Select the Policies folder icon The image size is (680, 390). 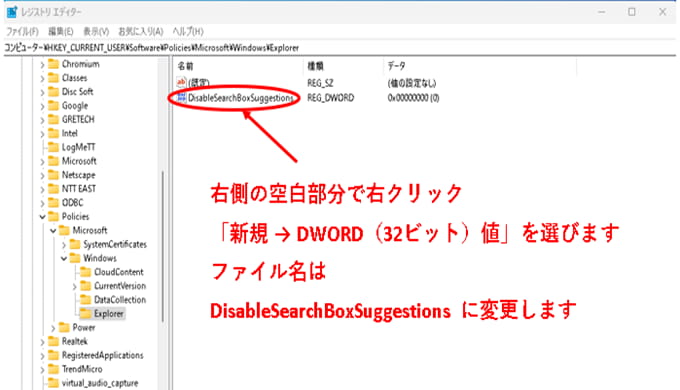pos(53,216)
